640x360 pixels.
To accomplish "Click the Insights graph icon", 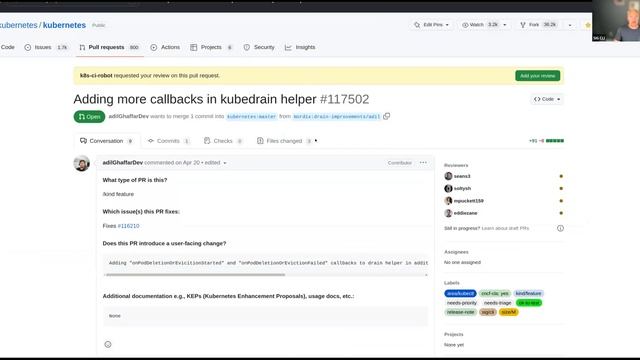I will tap(288, 47).
